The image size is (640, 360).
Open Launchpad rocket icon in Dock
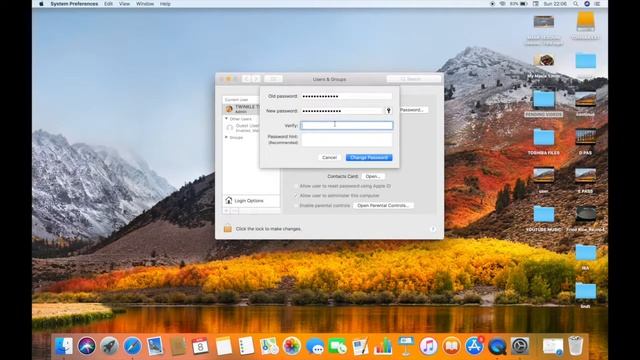pos(109,347)
